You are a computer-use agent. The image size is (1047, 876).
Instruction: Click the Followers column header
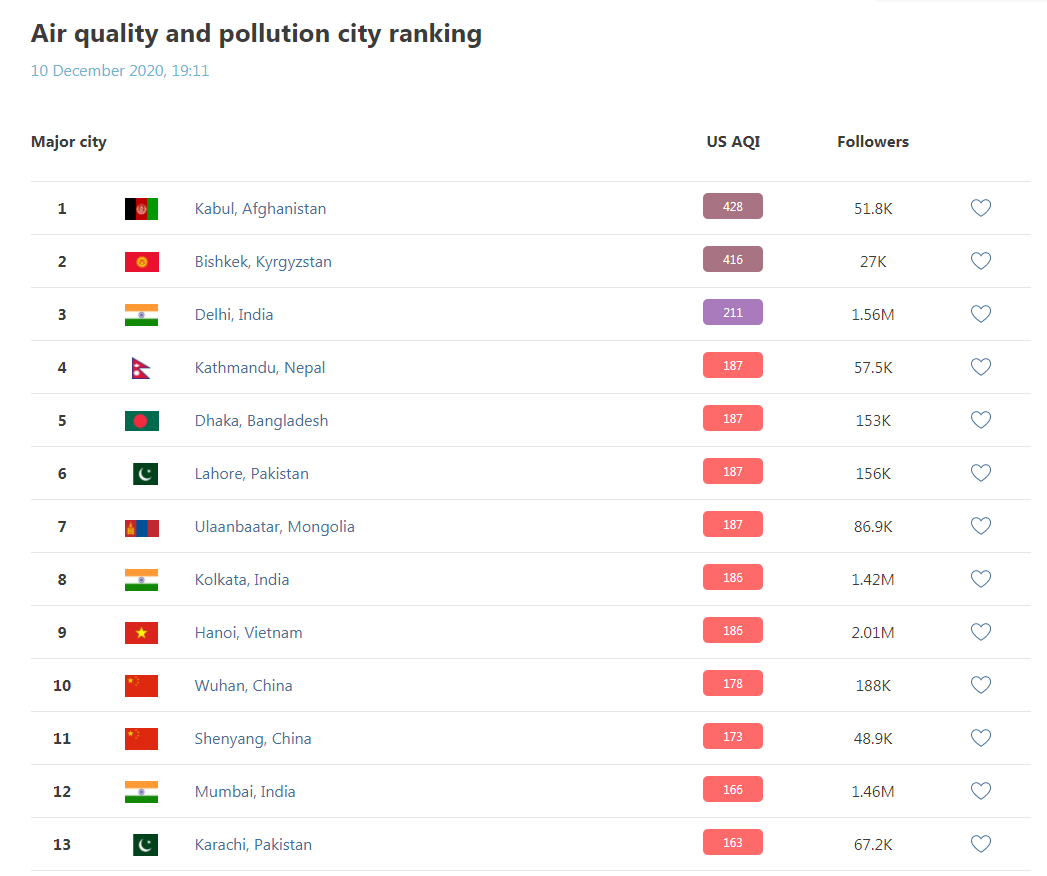tap(873, 142)
